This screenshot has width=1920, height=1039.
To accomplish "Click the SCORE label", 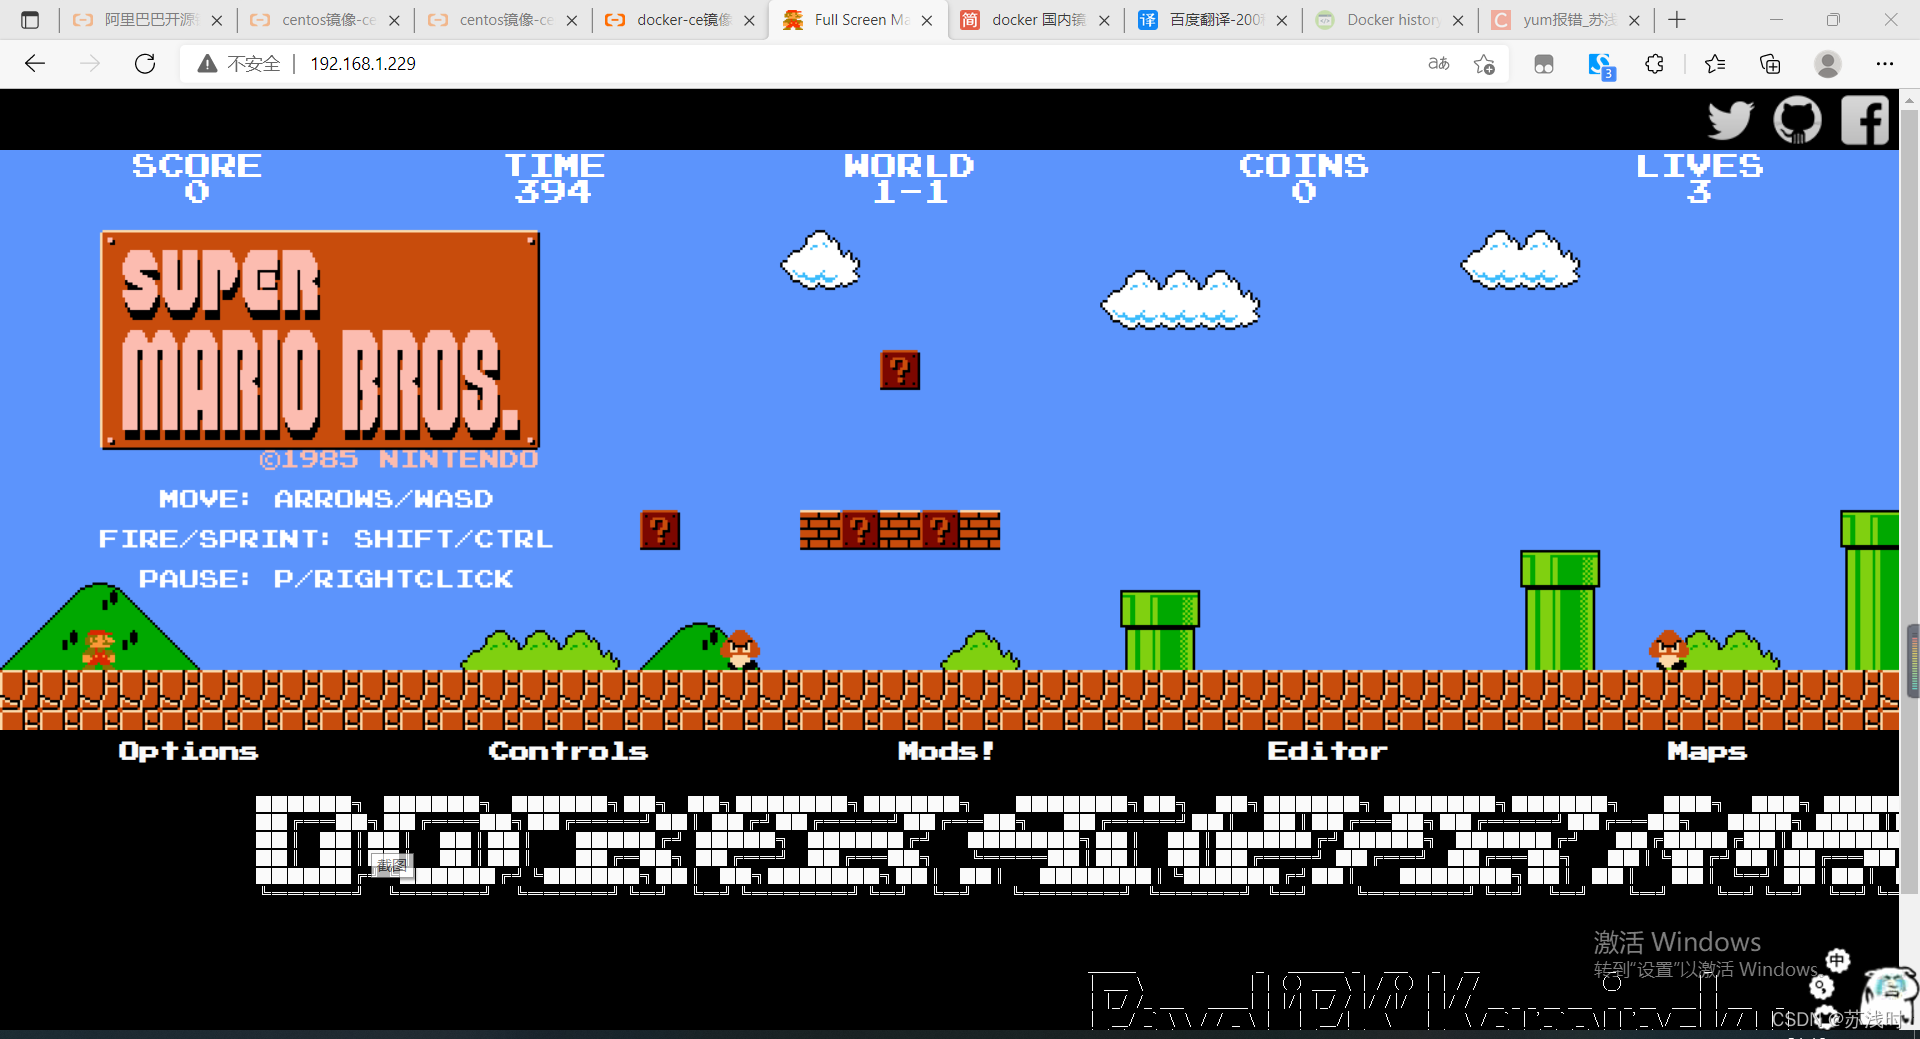I will pos(197,166).
